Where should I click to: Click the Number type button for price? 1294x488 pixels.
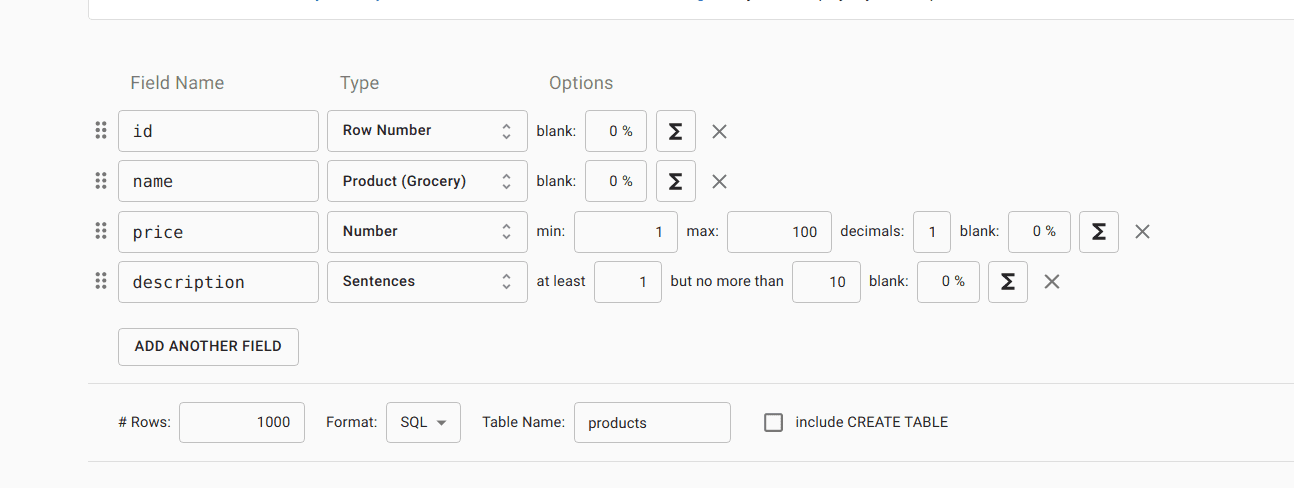(x=427, y=232)
